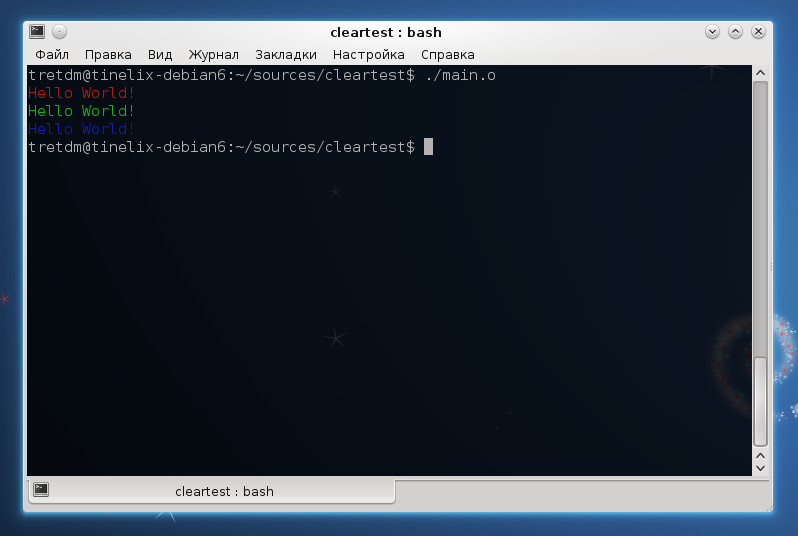Open the Журнал menu
This screenshot has height=536, width=798.
213,54
